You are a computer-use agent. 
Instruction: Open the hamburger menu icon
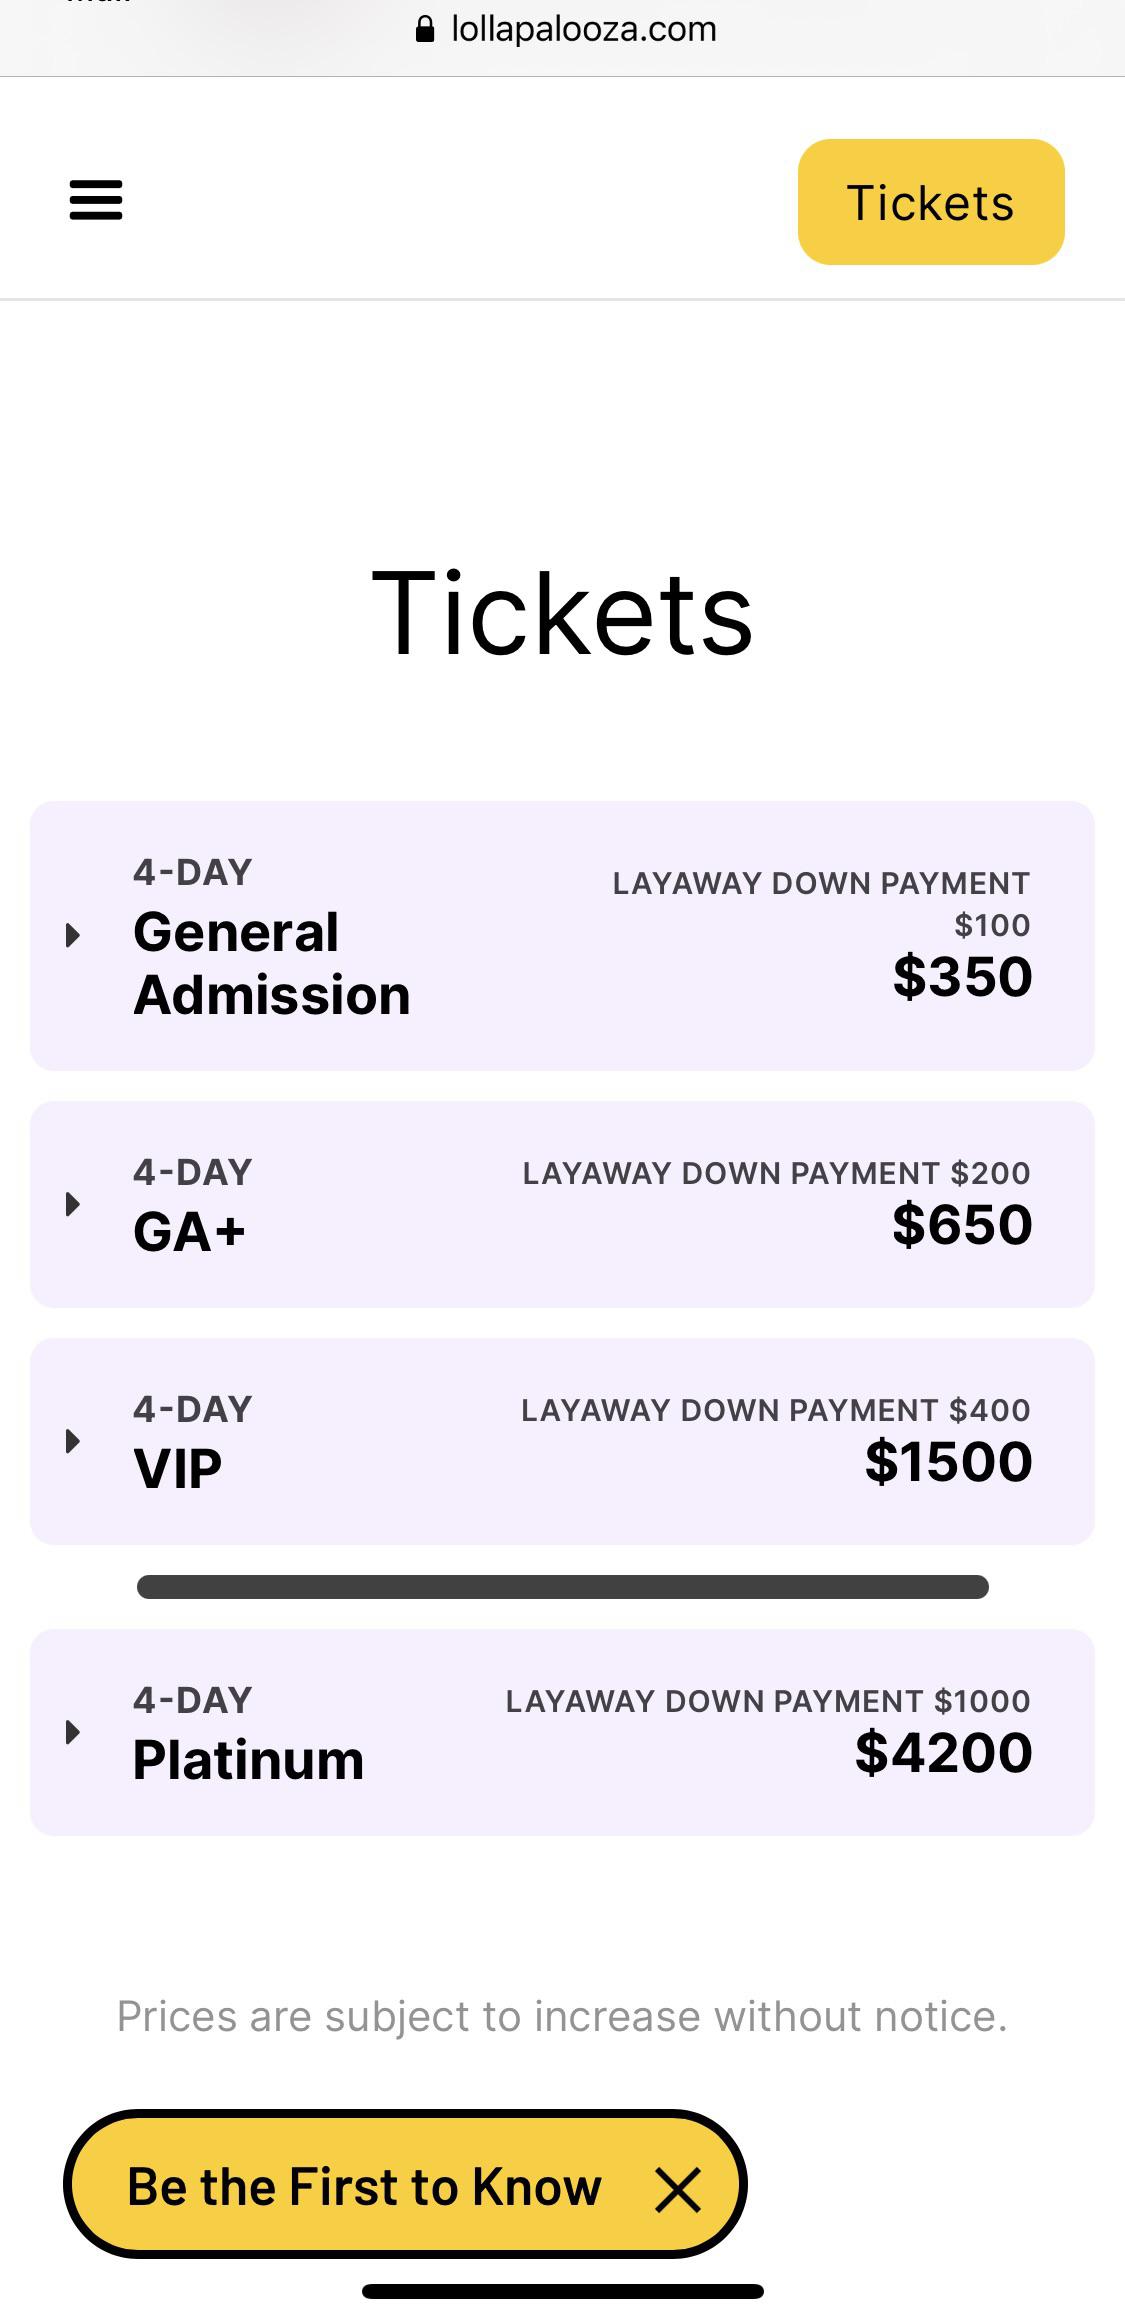click(x=96, y=200)
